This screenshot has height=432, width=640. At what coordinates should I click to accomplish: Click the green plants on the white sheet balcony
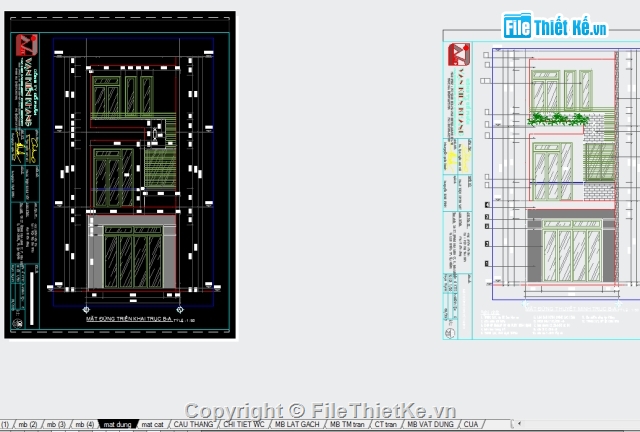pos(558,119)
